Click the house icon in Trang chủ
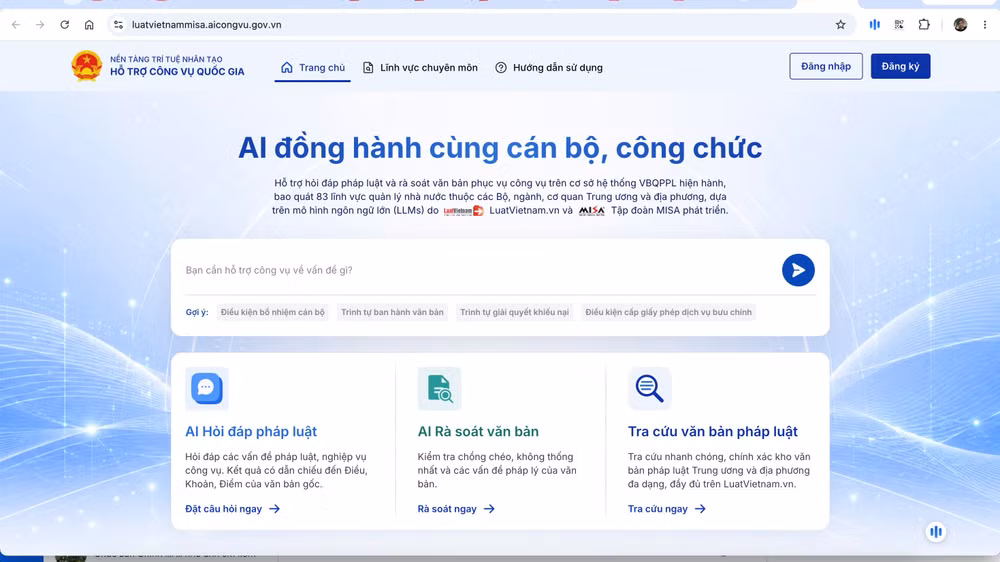The image size is (1000, 562). (287, 68)
